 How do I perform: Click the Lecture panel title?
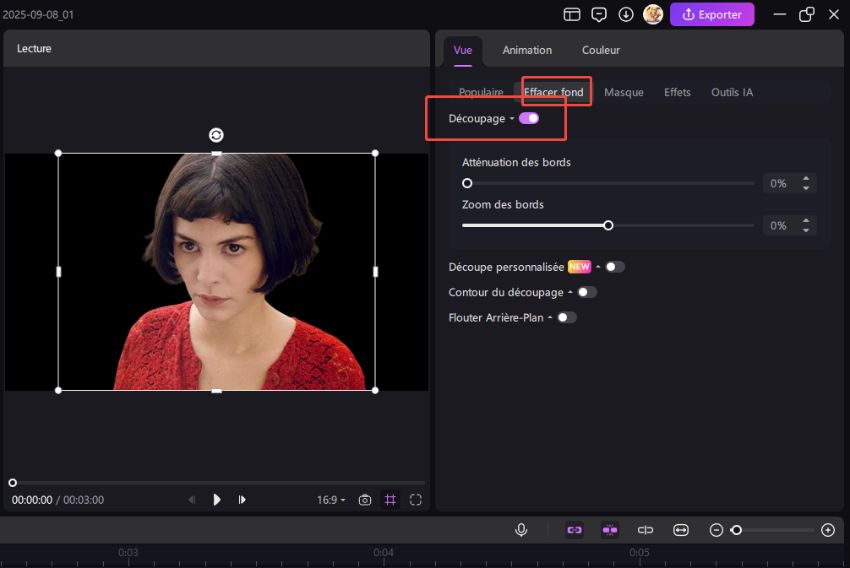(x=34, y=48)
